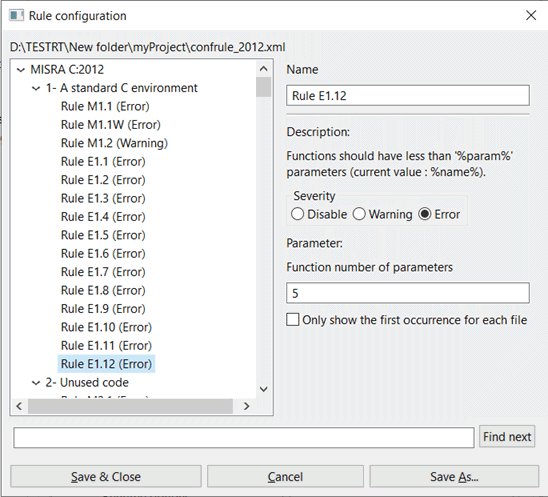Click the Find next button
This screenshot has height=497, width=548.
tap(507, 437)
